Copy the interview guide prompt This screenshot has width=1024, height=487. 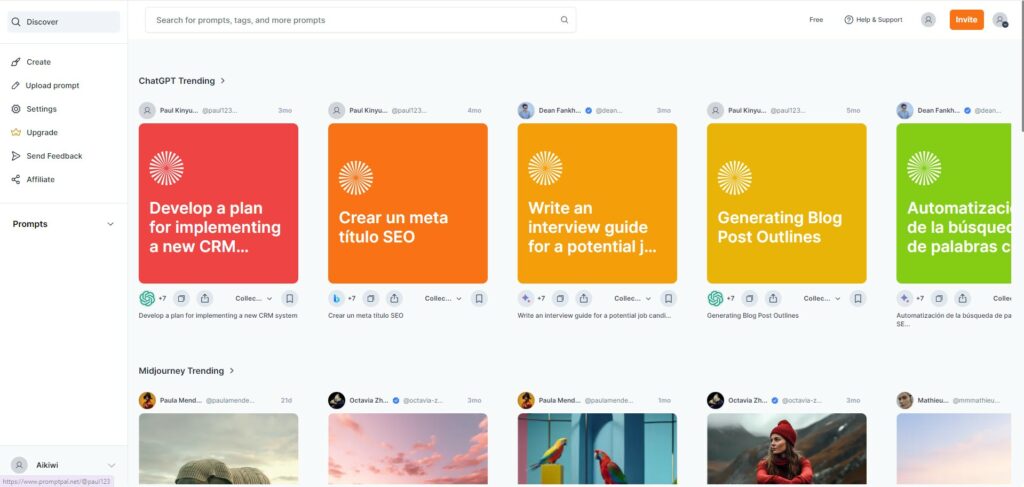point(560,298)
